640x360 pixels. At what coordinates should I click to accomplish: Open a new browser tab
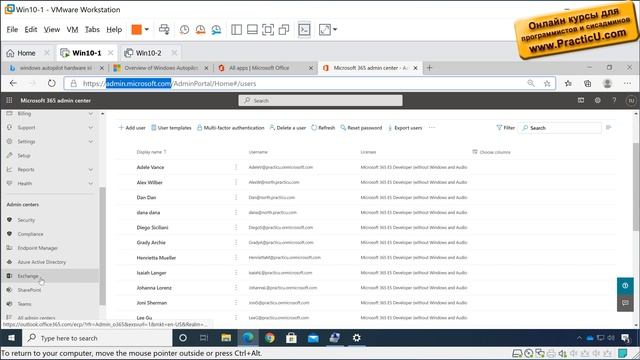429,68
